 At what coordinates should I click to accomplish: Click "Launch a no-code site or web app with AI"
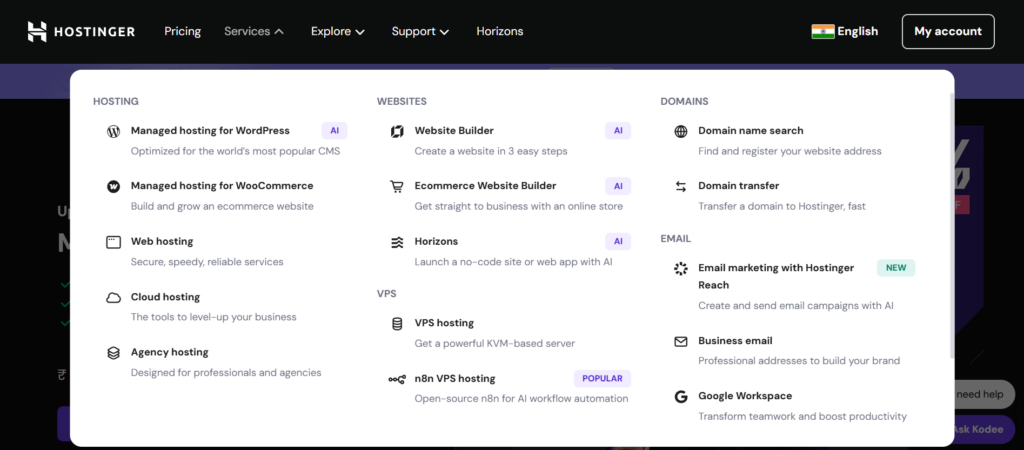click(513, 262)
